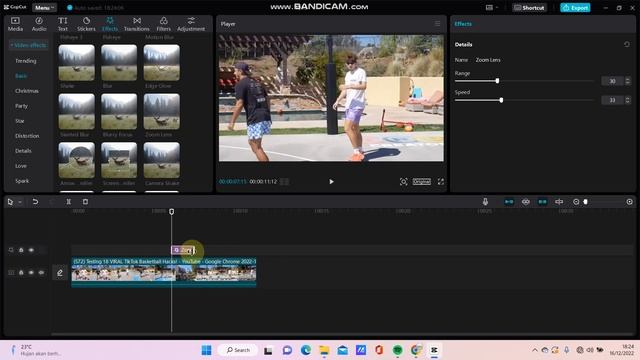Click the pencil cover edit icon on main track
Screen dimensions: 640x360
point(60,273)
